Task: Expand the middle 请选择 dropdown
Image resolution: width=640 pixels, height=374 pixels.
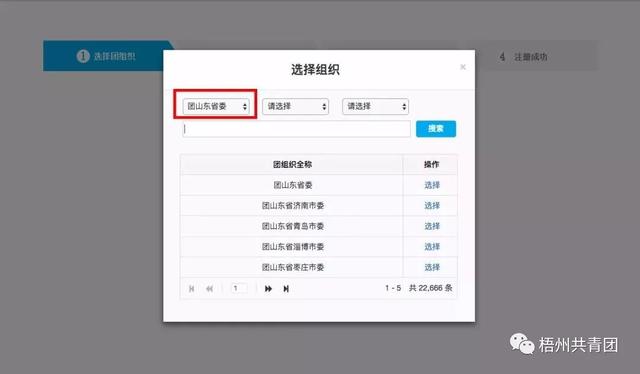Action: coord(295,107)
